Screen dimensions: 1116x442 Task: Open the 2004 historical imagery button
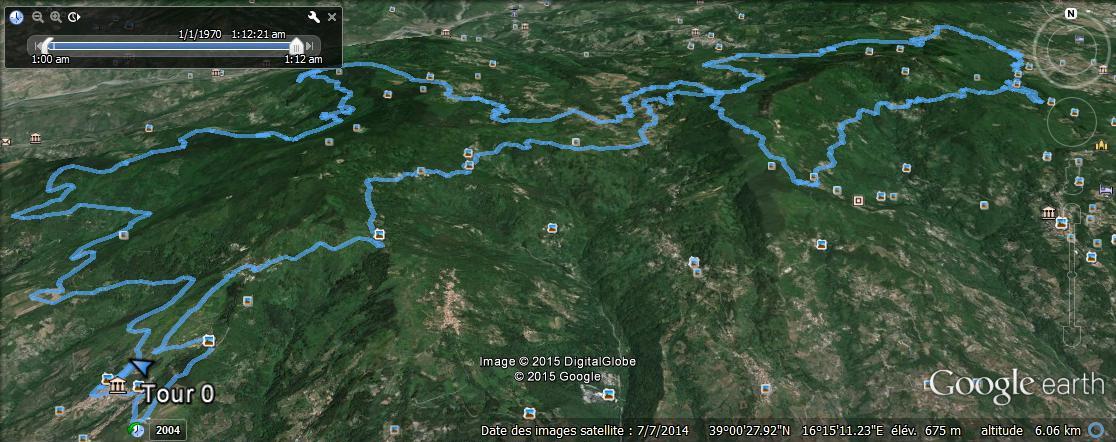(x=168, y=430)
